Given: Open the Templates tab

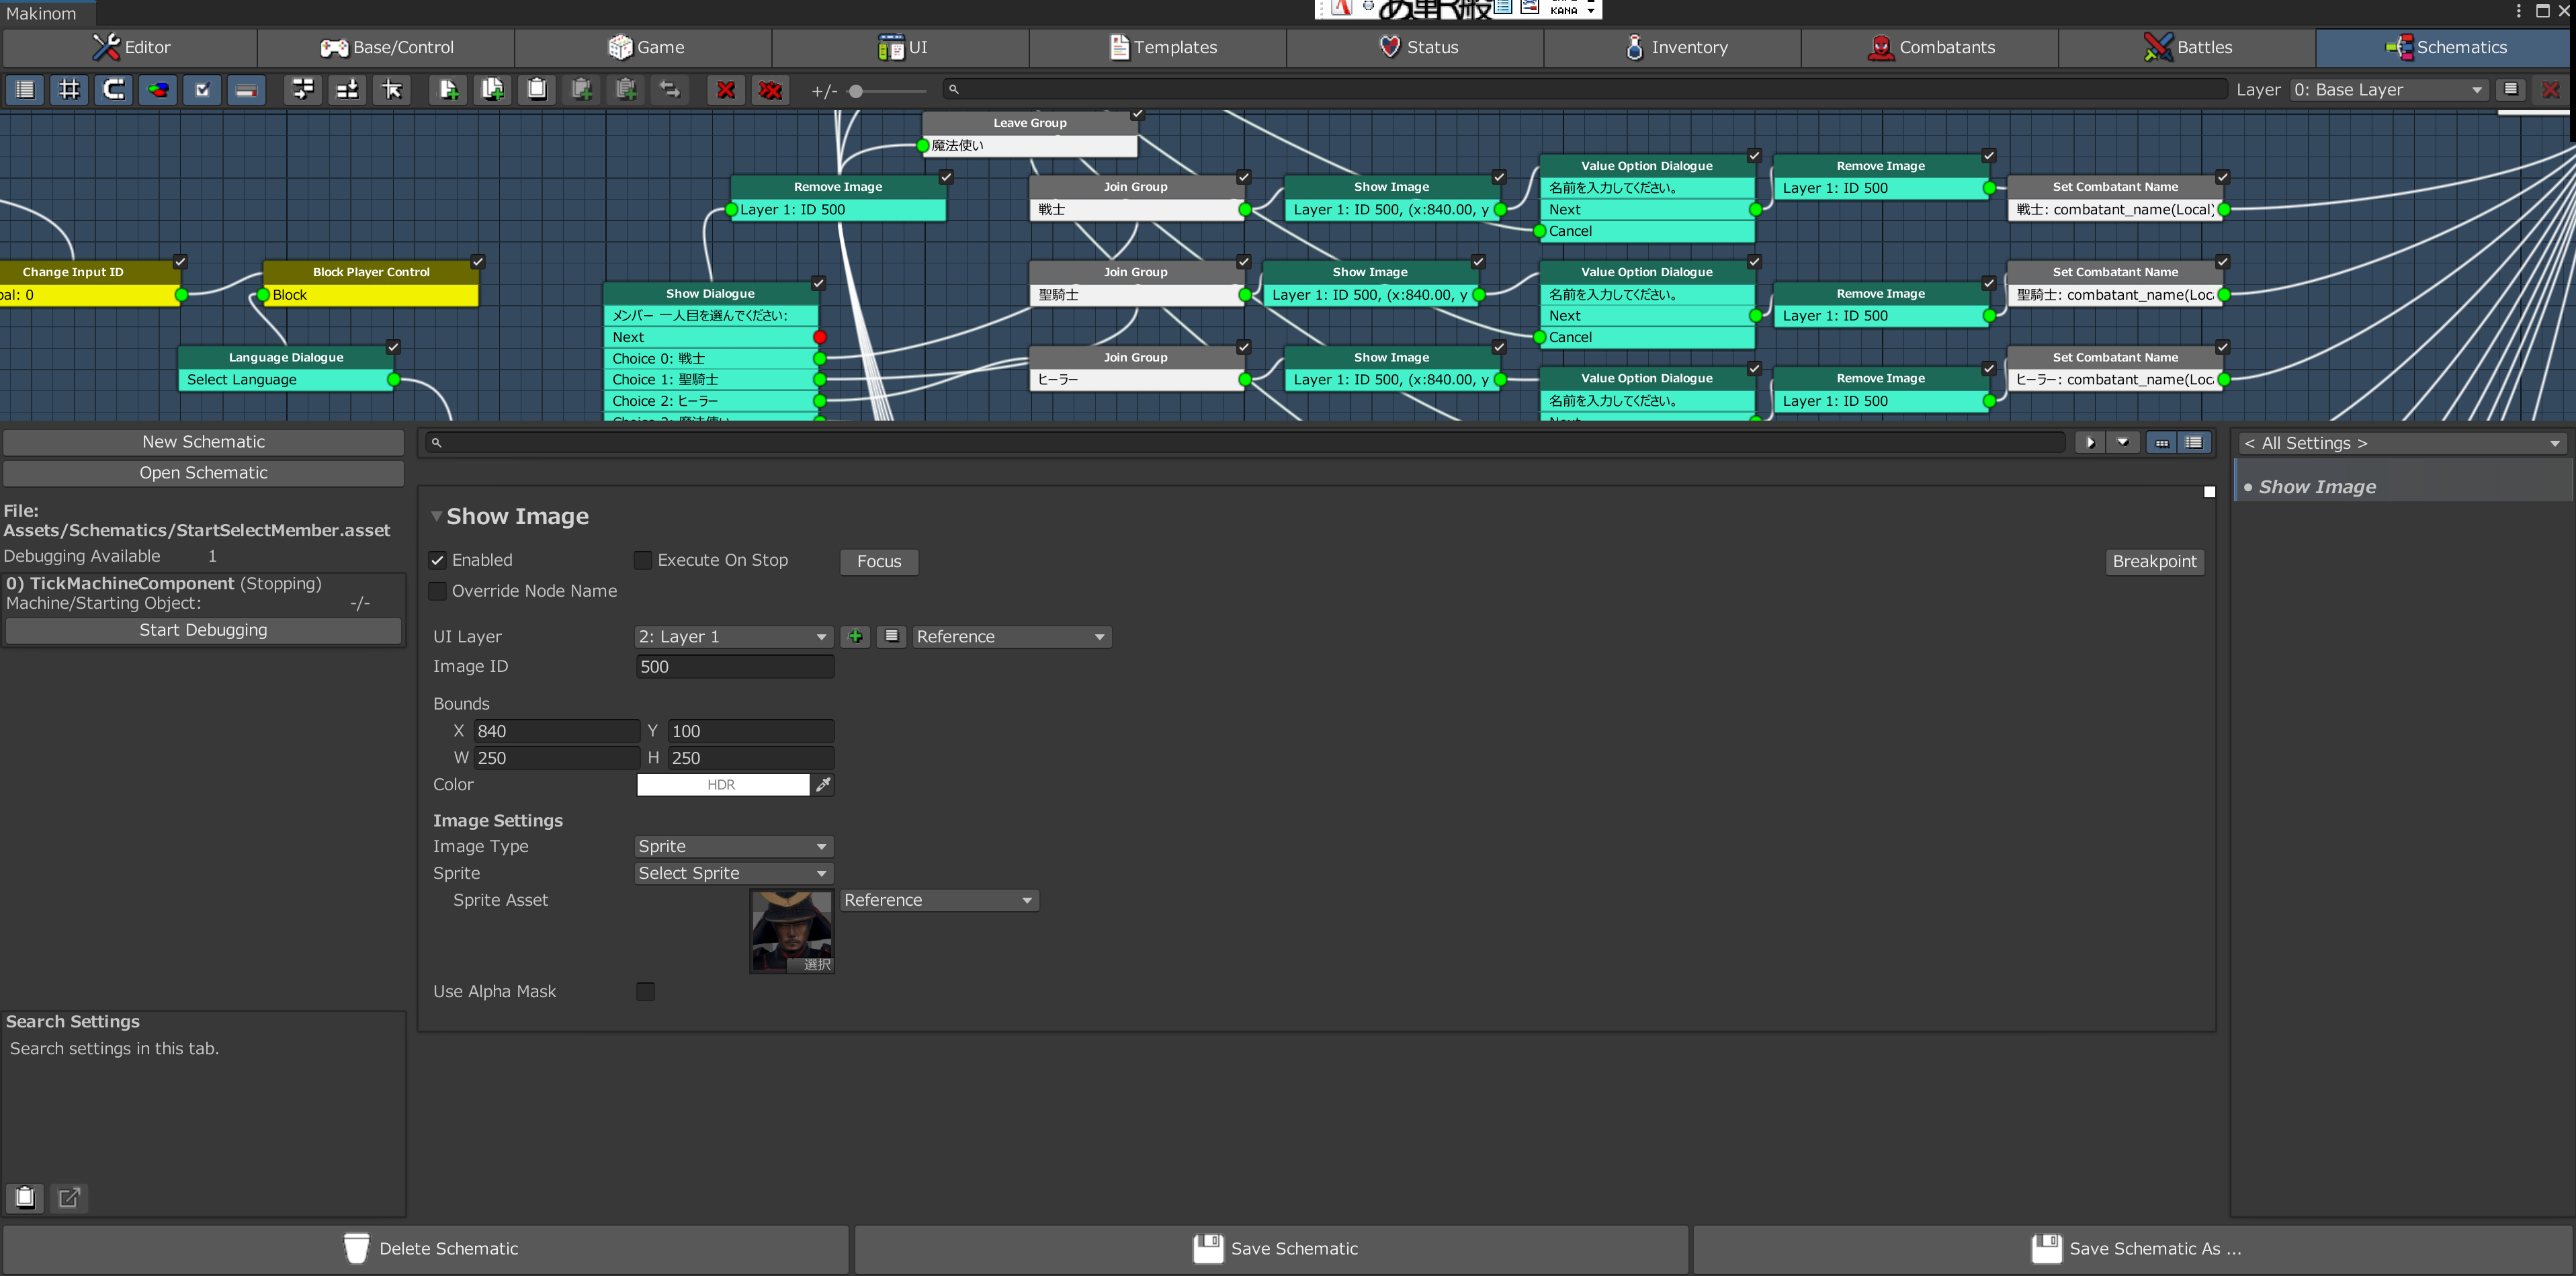Looking at the screenshot, I should pyautogui.click(x=1158, y=47).
